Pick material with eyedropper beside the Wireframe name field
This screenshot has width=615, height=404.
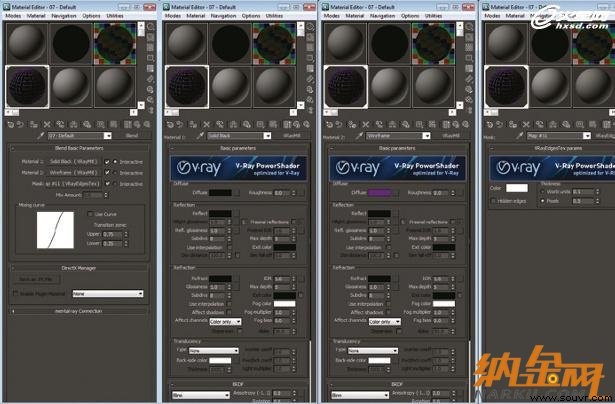tap(358, 136)
